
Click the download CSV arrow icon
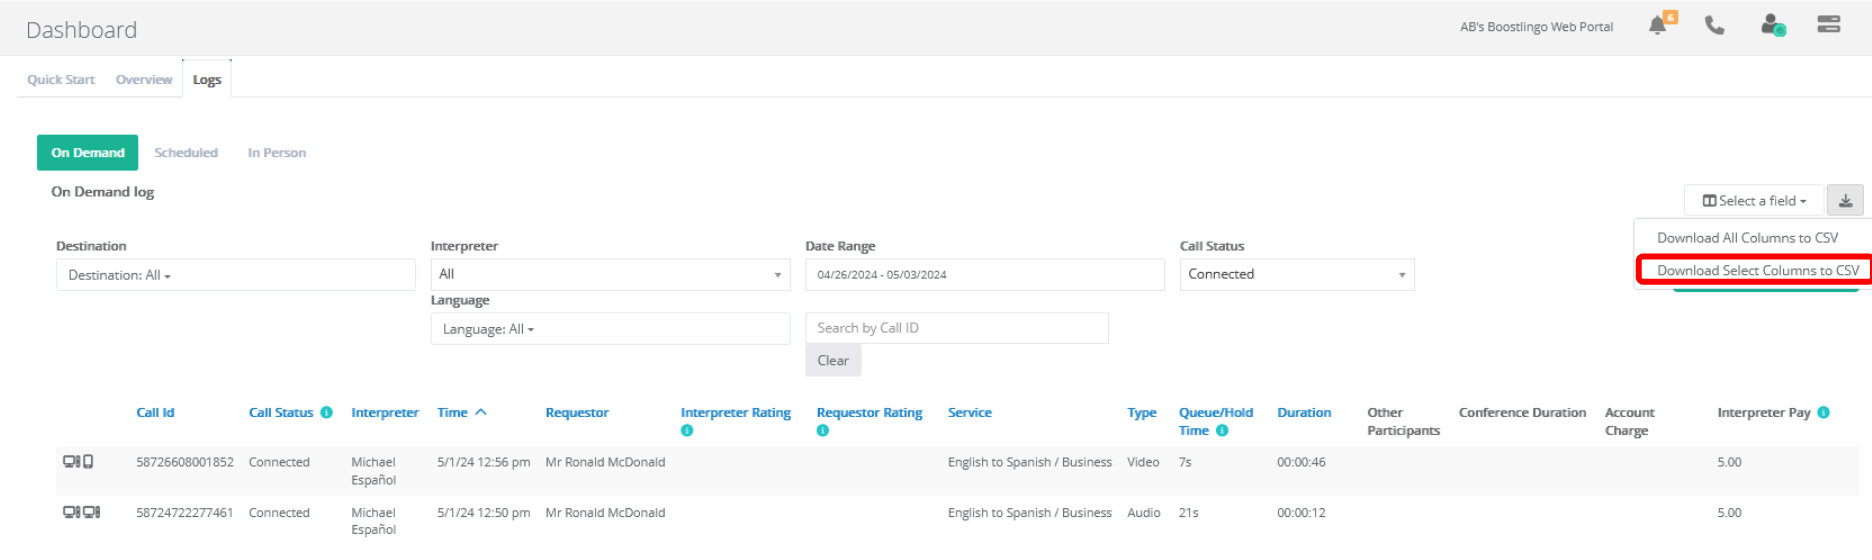(1845, 201)
